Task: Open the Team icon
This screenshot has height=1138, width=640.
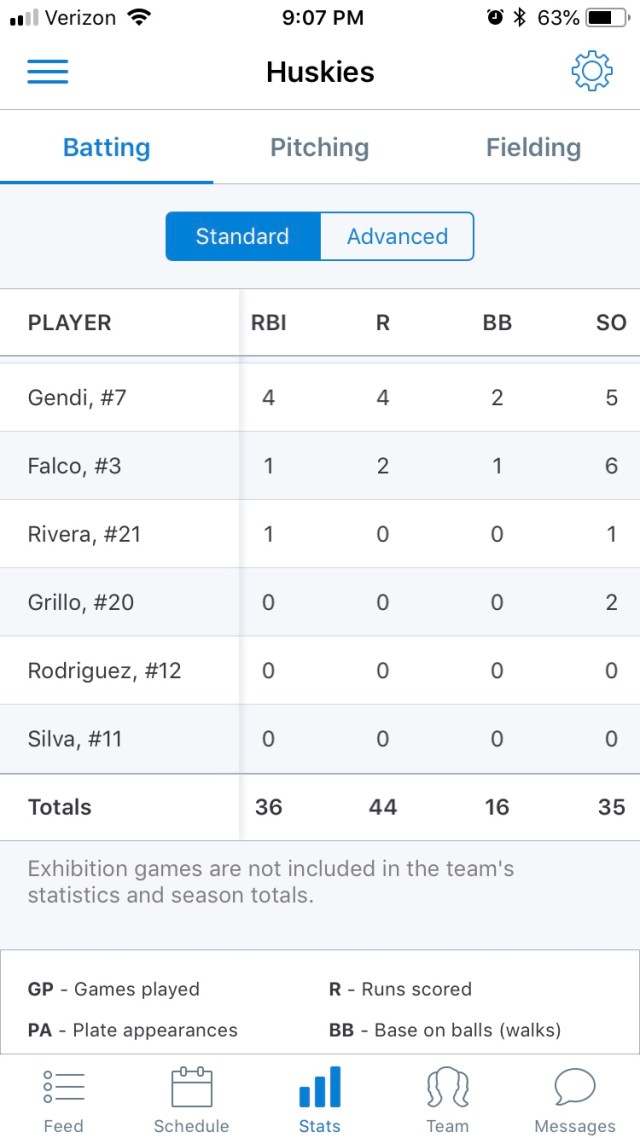Action: click(x=447, y=1088)
